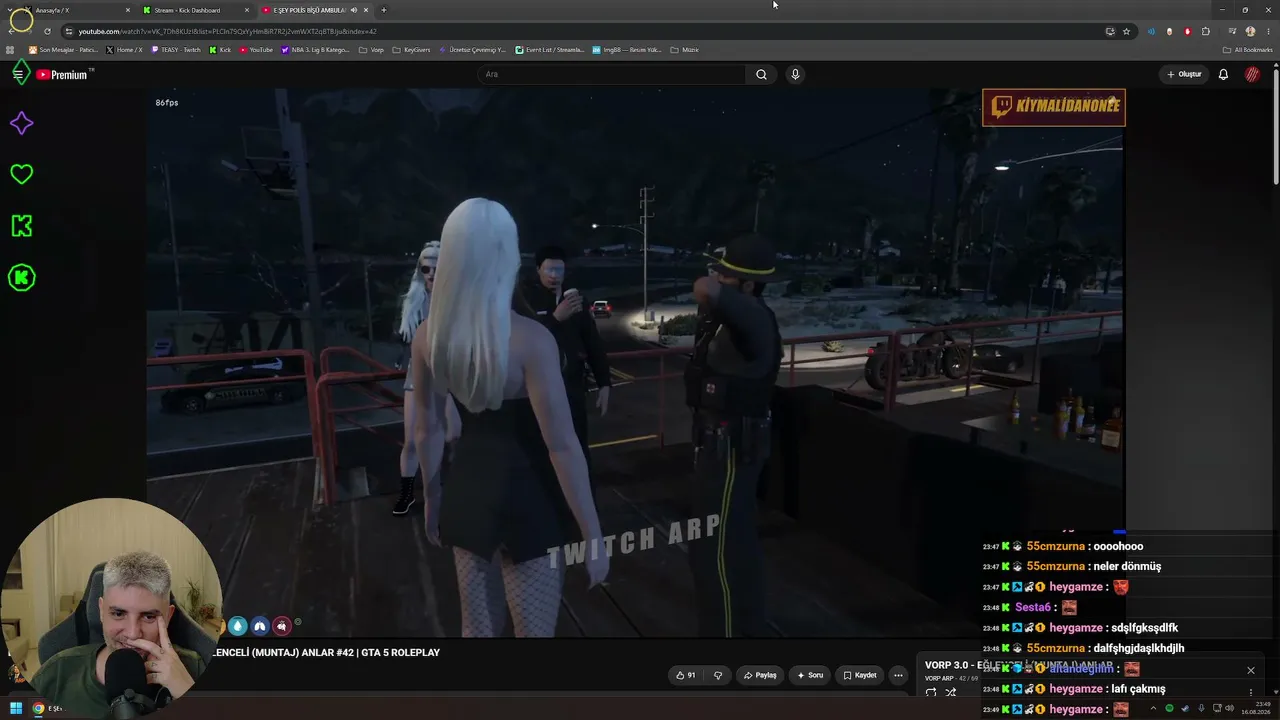Screen dimensions: 1280x720
Task: Start voice search with the microphone
Action: click(x=795, y=74)
